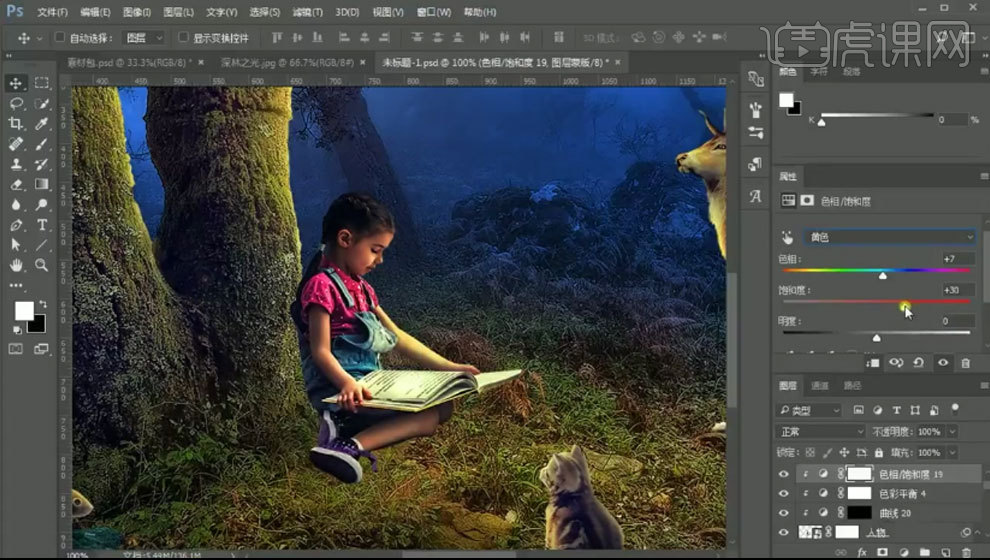This screenshot has width=990, height=560.
Task: Create a new layer group
Action: pyautogui.click(x=924, y=552)
